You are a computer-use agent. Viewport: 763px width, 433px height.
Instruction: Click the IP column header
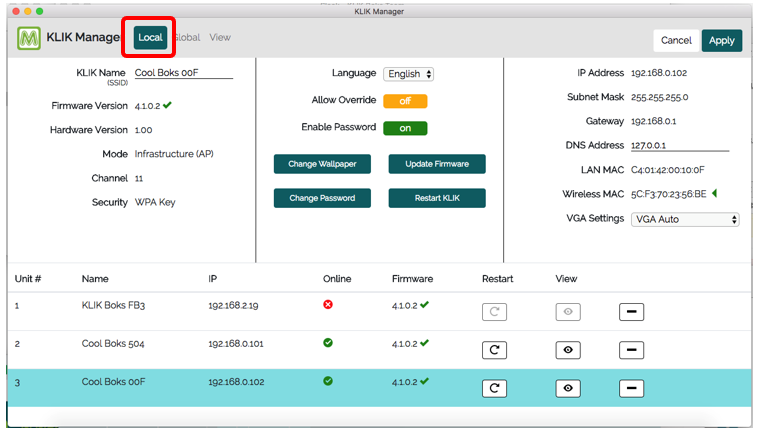212,279
